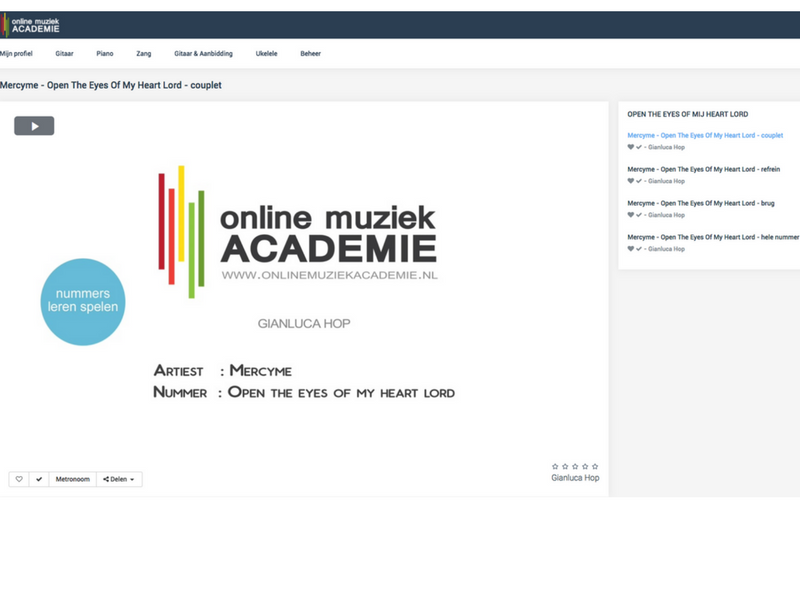Open the Zang menu
Viewport: 800px width, 600px height.
coord(144,53)
